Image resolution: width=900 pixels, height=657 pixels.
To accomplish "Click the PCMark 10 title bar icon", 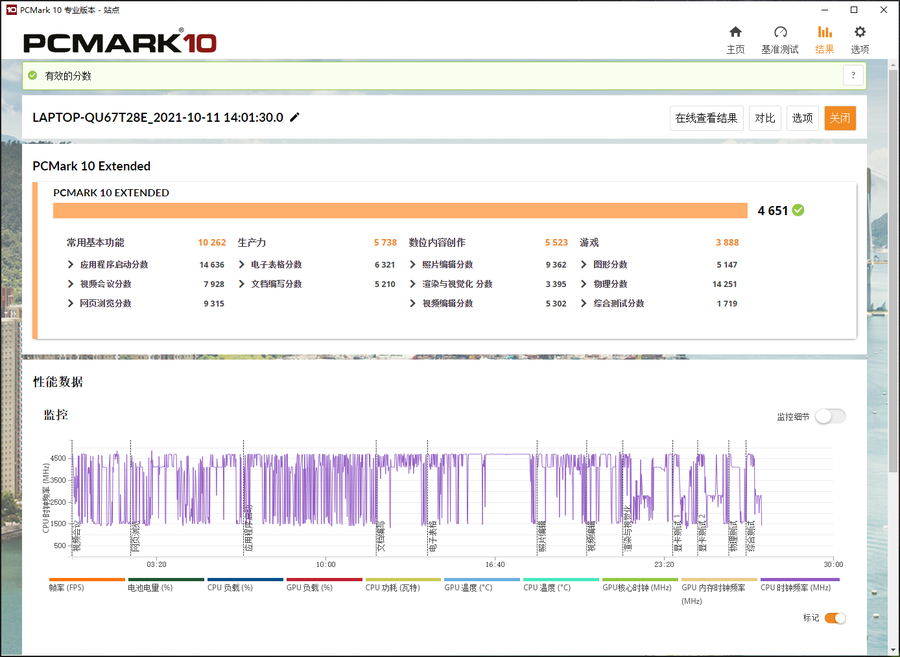I will coord(10,9).
